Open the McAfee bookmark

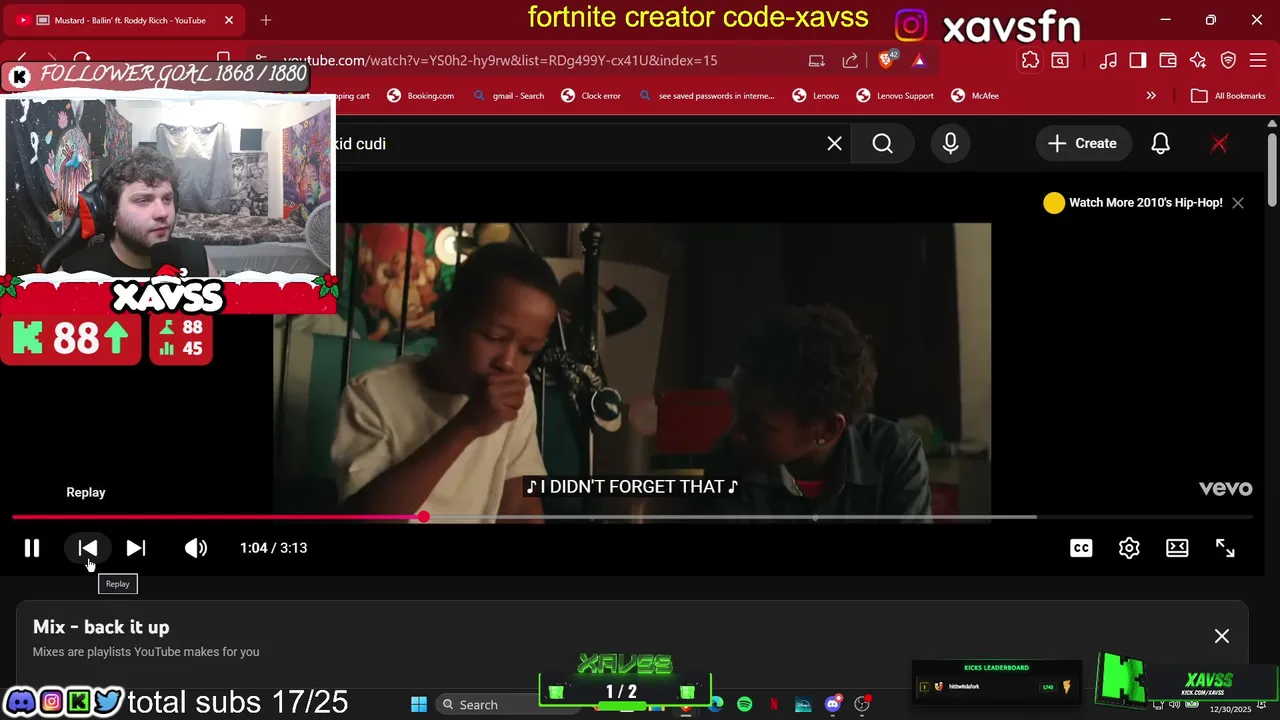[x=975, y=96]
